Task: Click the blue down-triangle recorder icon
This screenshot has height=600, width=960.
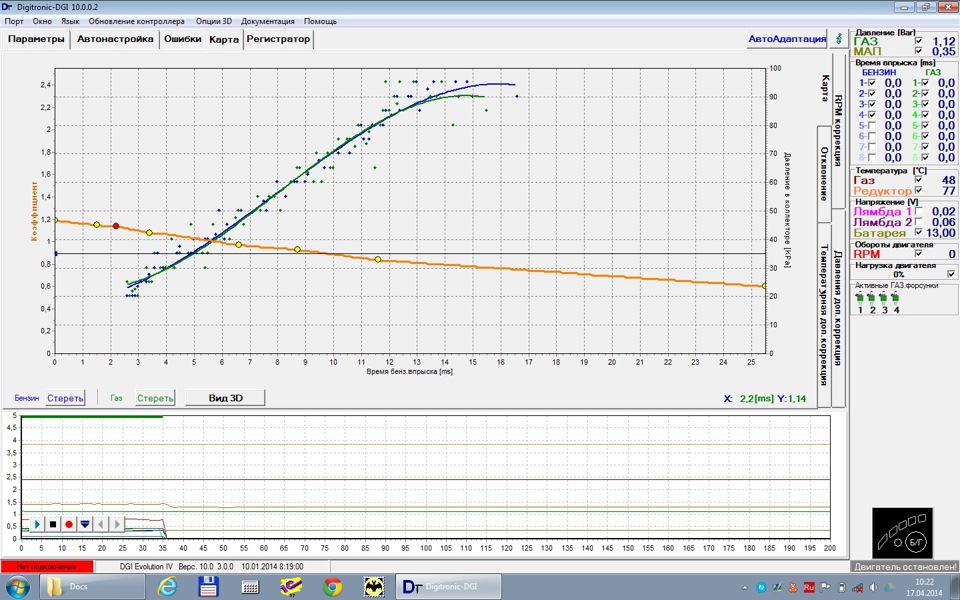Action: pyautogui.click(x=85, y=524)
